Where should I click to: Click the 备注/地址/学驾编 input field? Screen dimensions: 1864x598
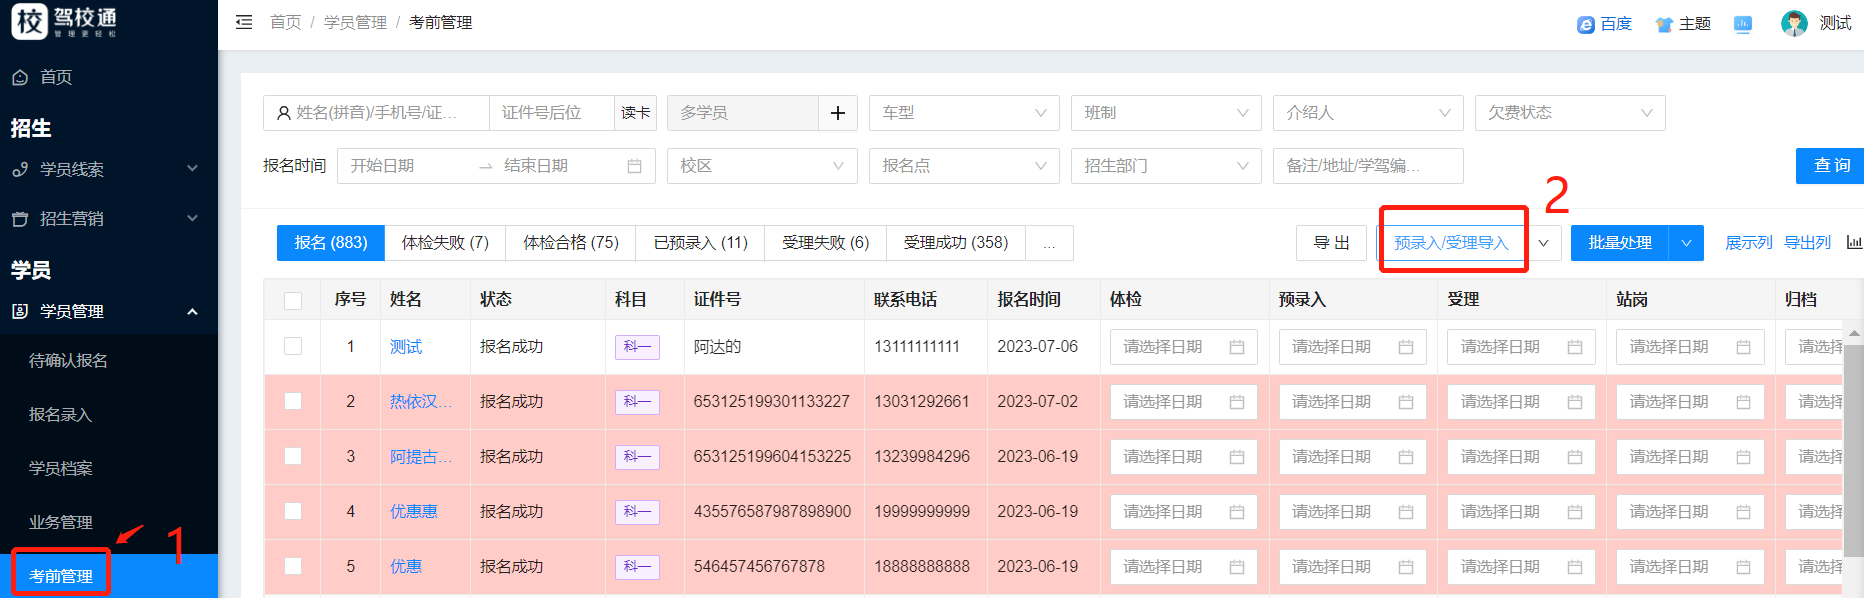tap(1368, 166)
